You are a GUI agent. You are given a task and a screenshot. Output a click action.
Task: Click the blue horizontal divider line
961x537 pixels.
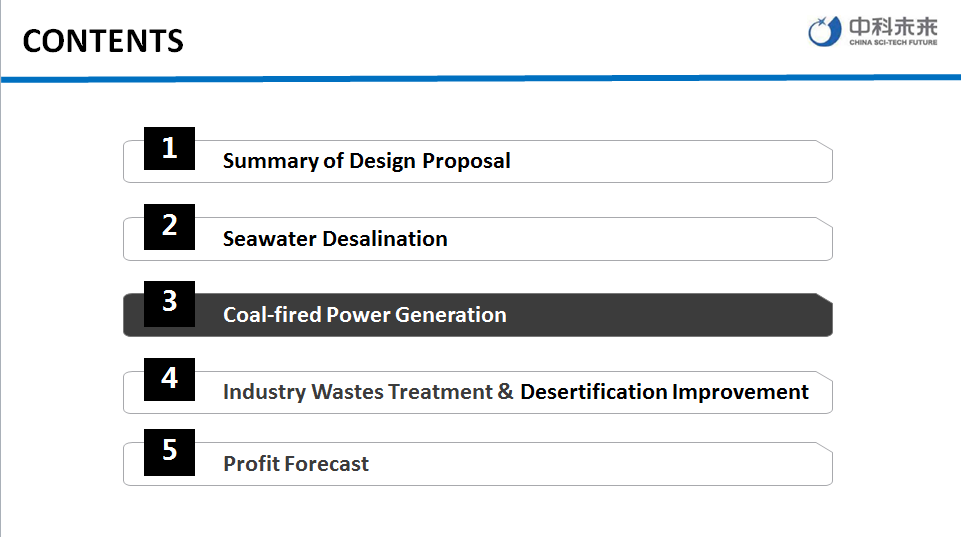coord(480,77)
